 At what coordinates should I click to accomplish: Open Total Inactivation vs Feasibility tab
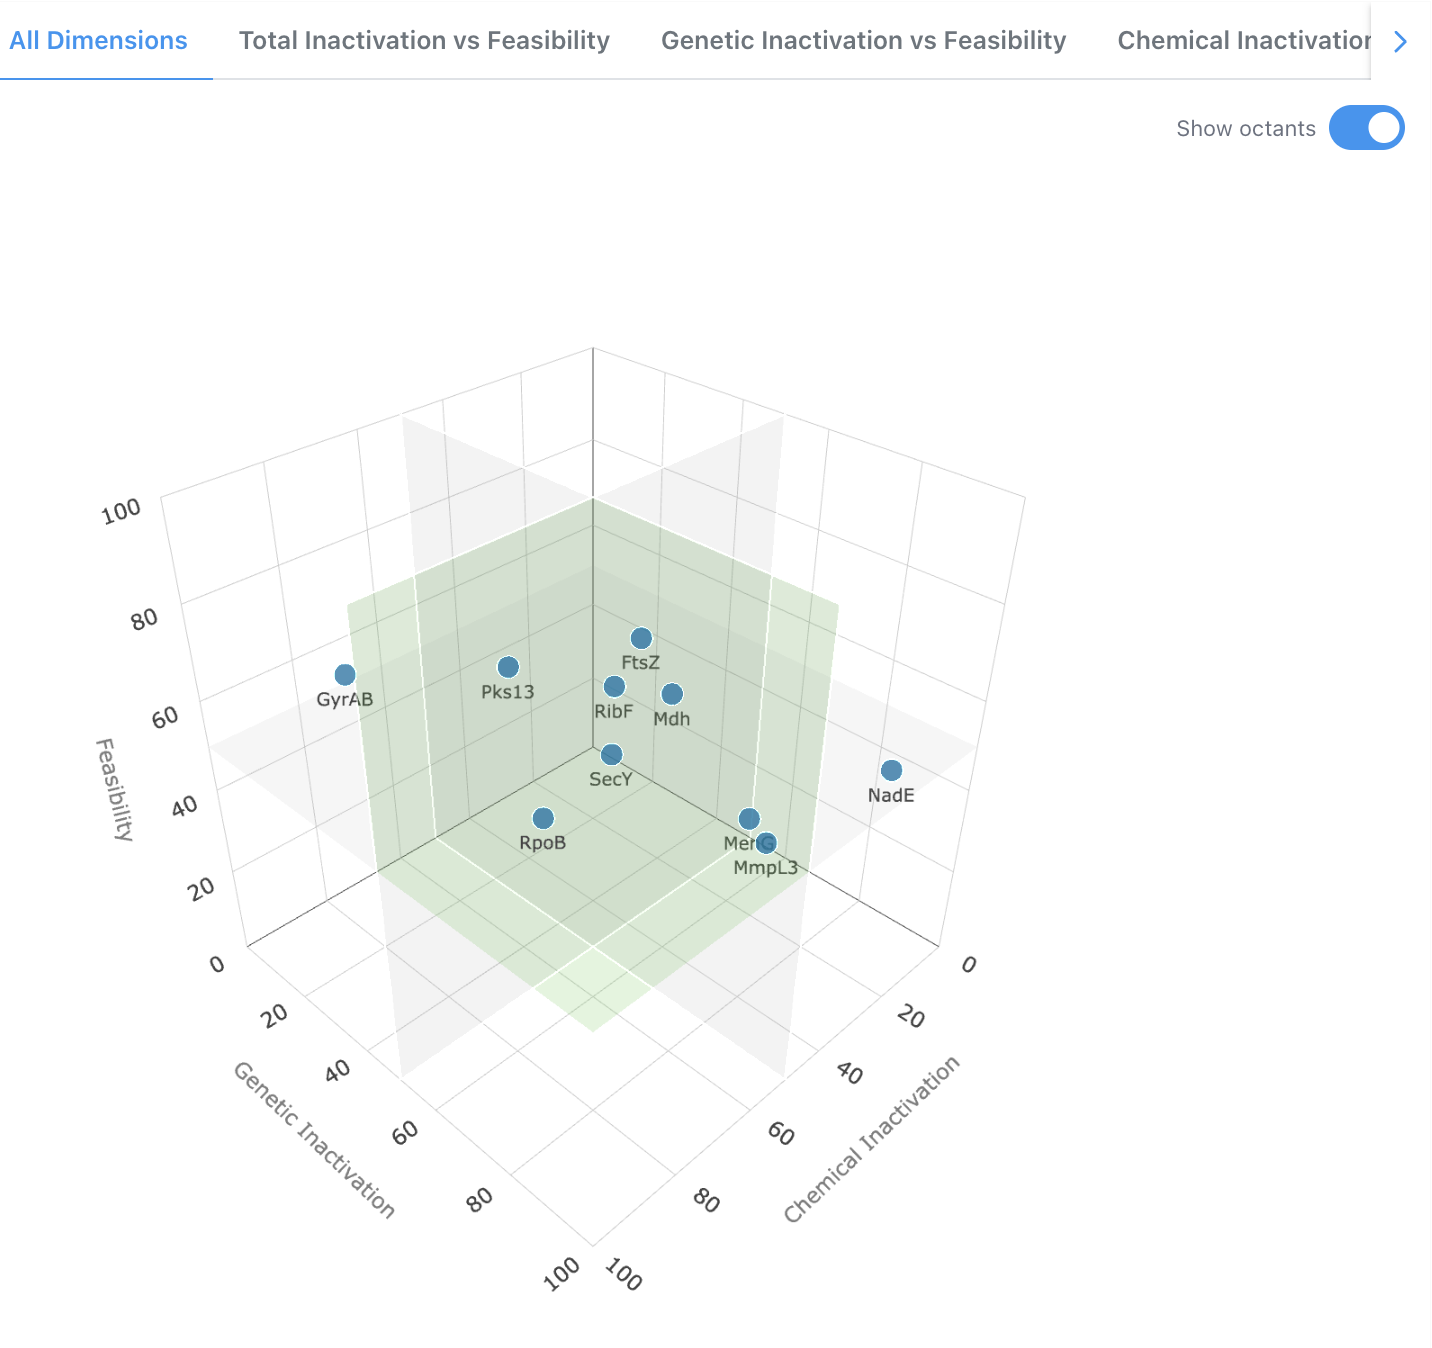pos(424,41)
